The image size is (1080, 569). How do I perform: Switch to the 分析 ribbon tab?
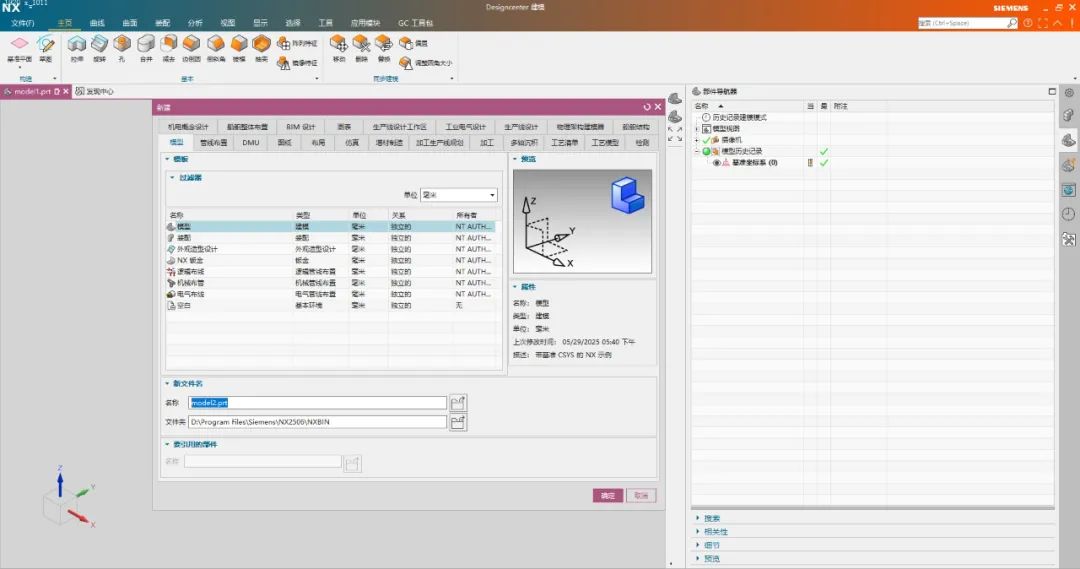[x=195, y=23]
